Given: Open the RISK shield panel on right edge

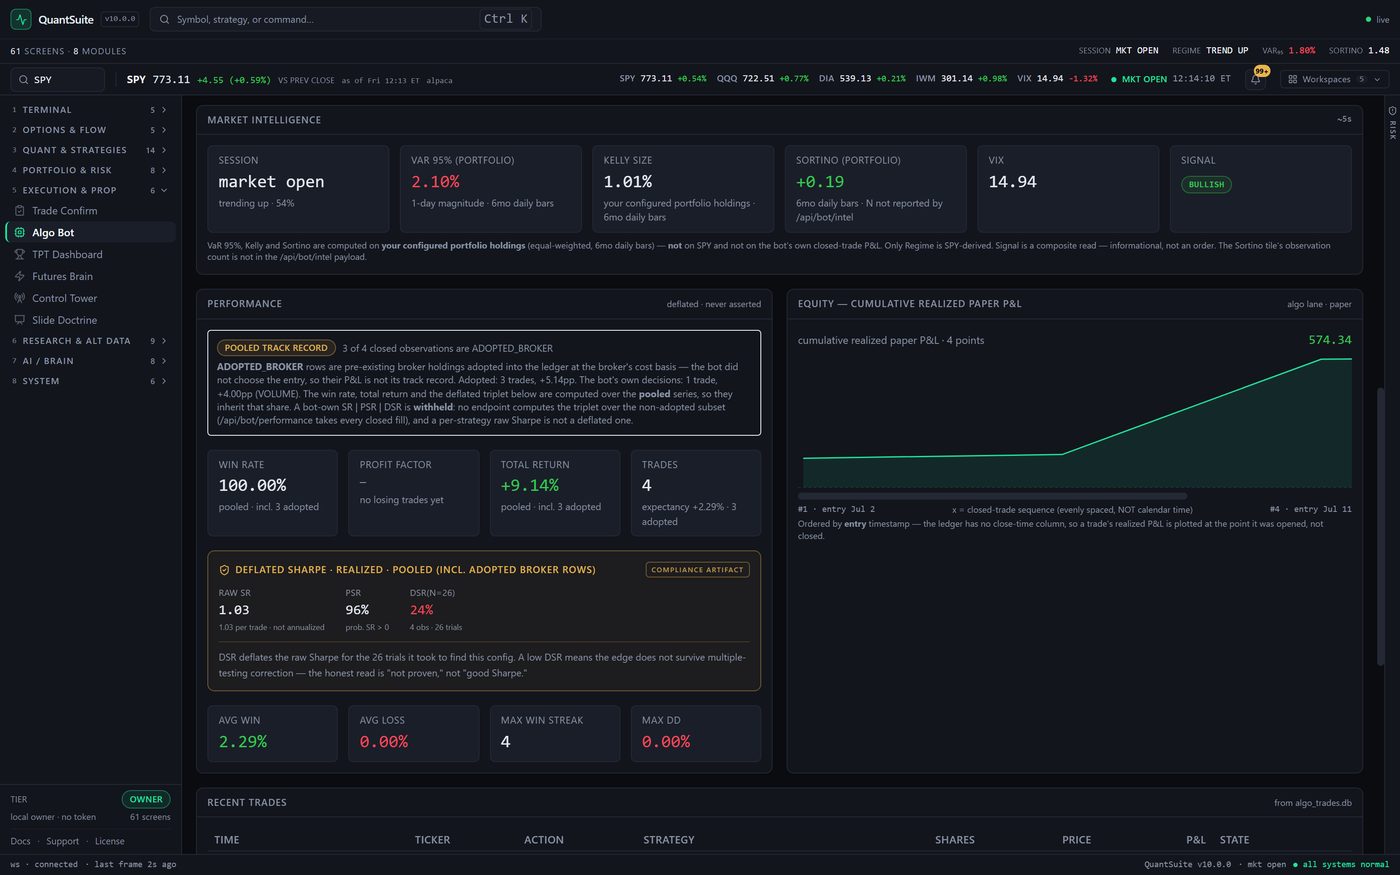Looking at the screenshot, I should (1392, 121).
